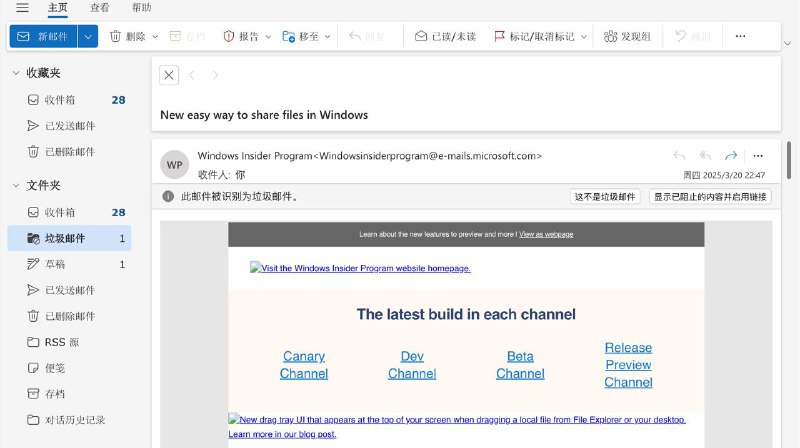The height and width of the screenshot is (448, 800).
Task: Click the 删除 trash icon in toolbar
Action: coord(116,36)
